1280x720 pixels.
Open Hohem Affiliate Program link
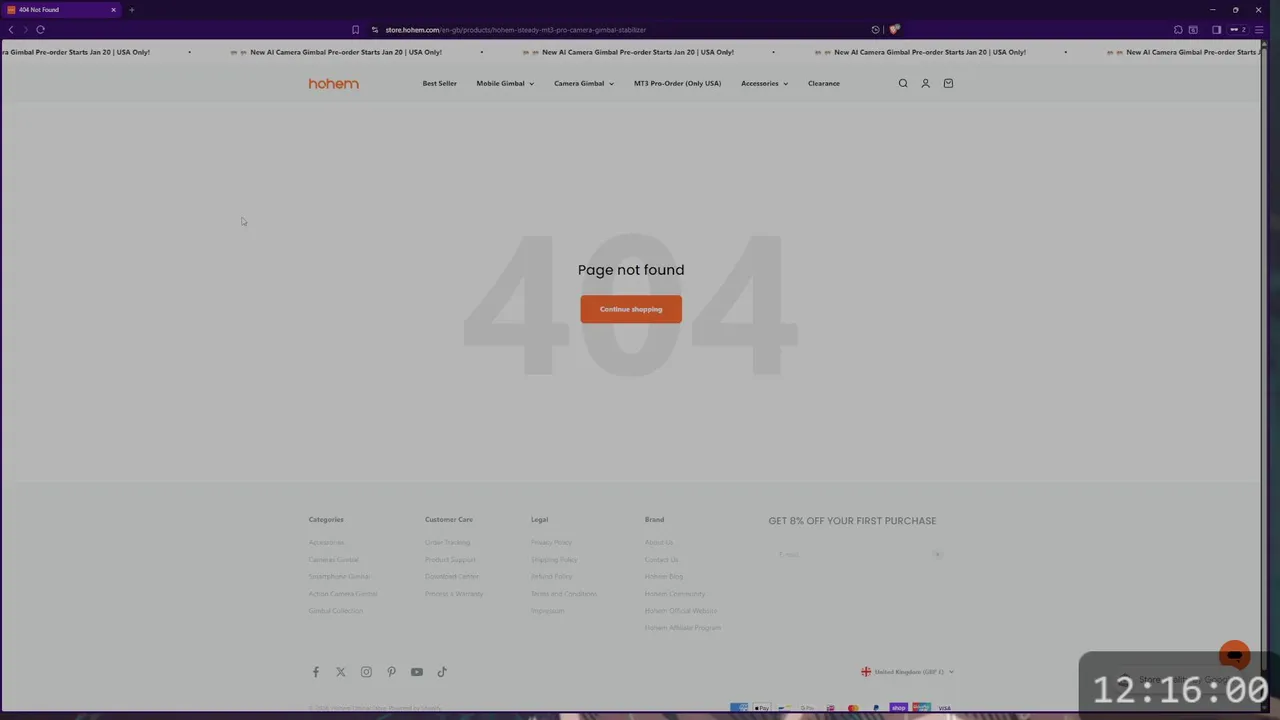click(683, 628)
